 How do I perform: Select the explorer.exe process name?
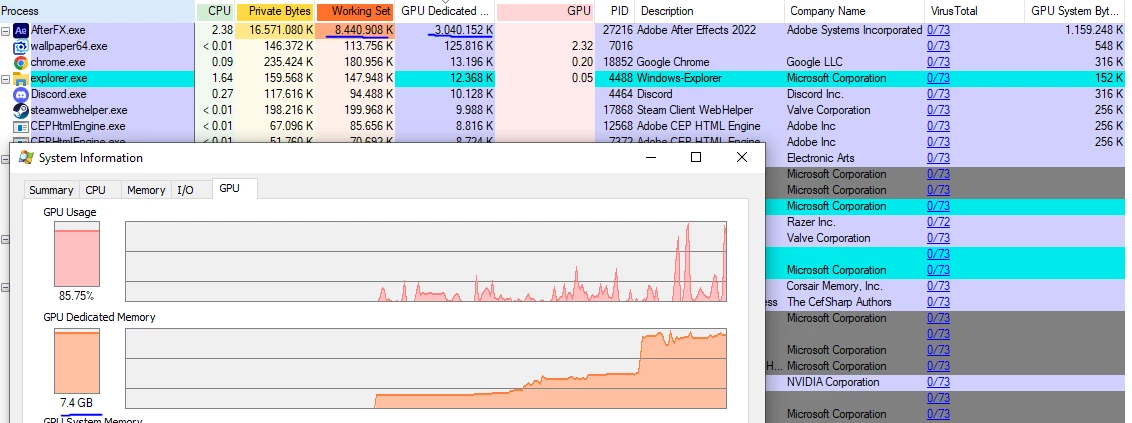(x=61, y=78)
